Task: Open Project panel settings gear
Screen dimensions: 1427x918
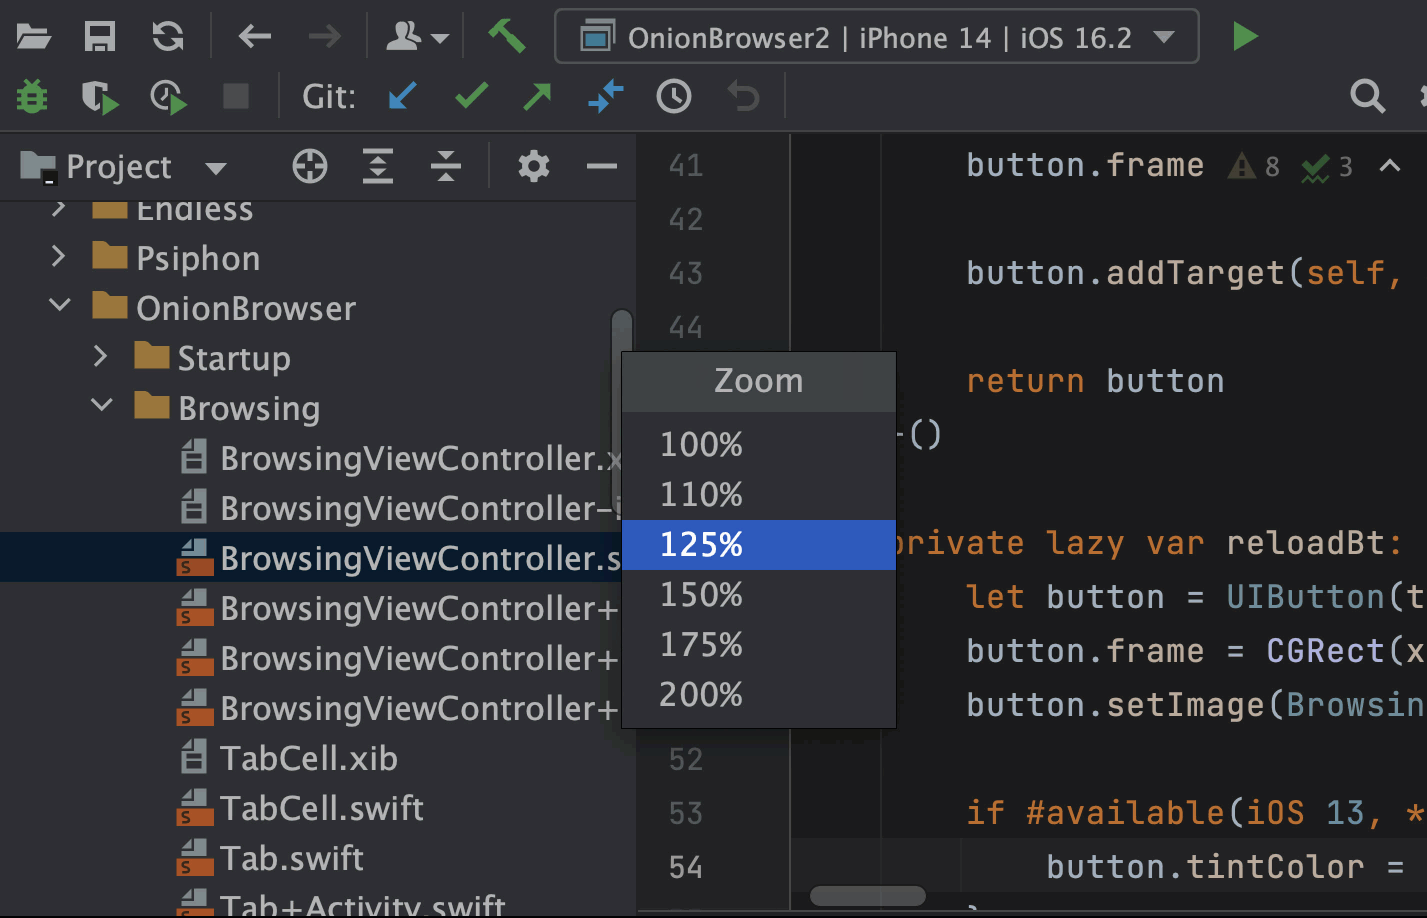Action: (534, 166)
